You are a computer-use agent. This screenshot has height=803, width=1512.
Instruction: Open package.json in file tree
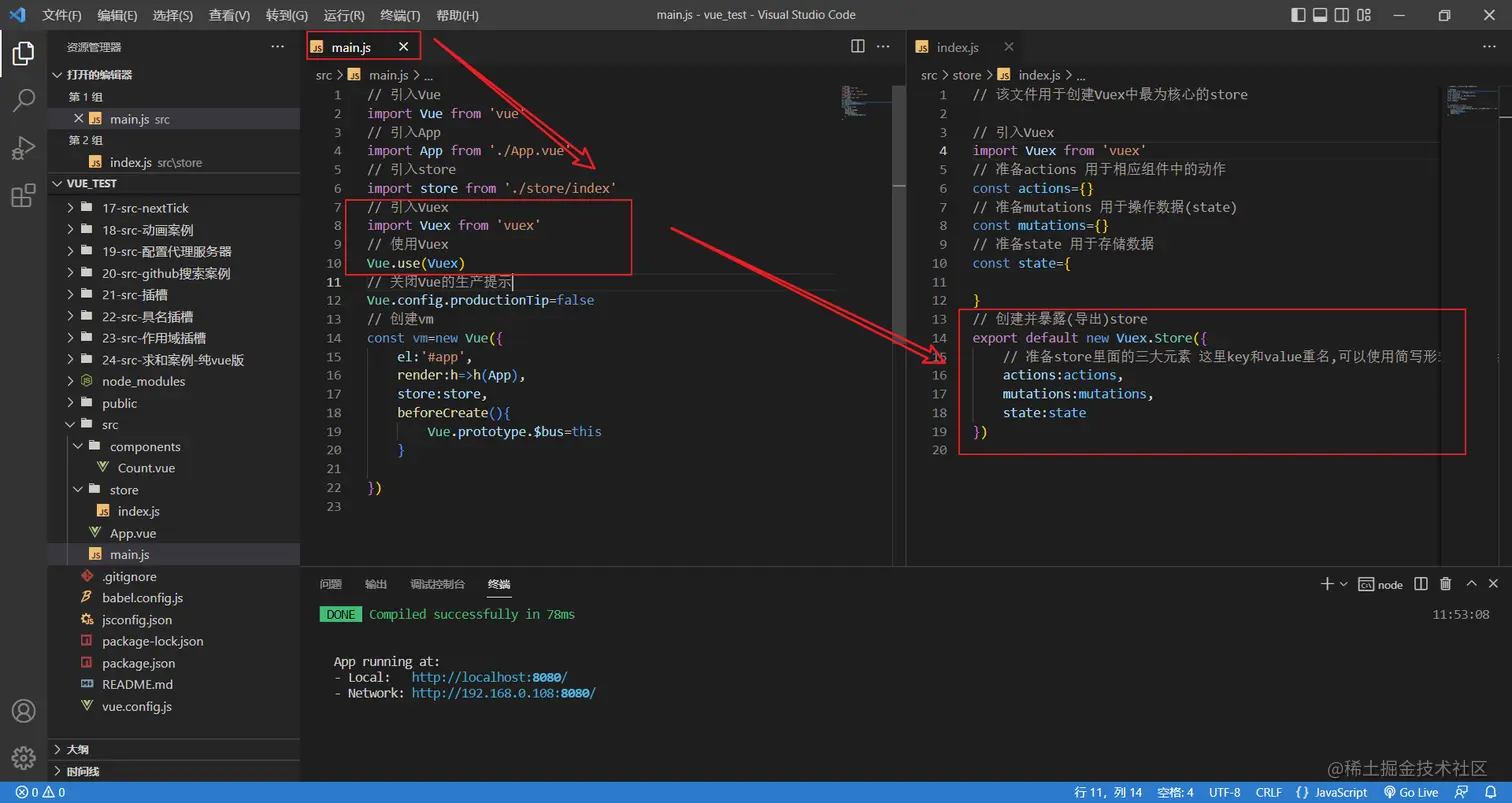click(174, 663)
